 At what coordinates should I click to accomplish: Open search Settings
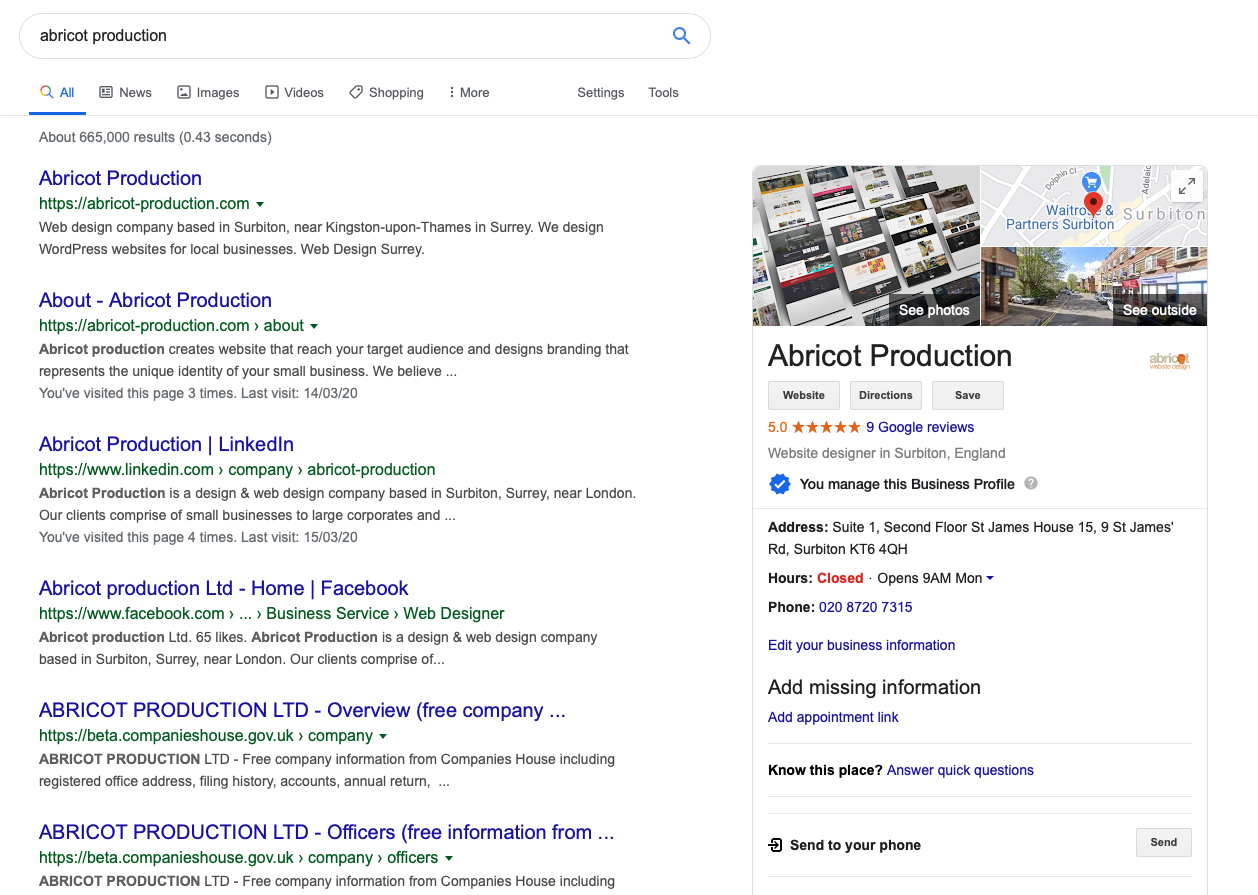600,92
